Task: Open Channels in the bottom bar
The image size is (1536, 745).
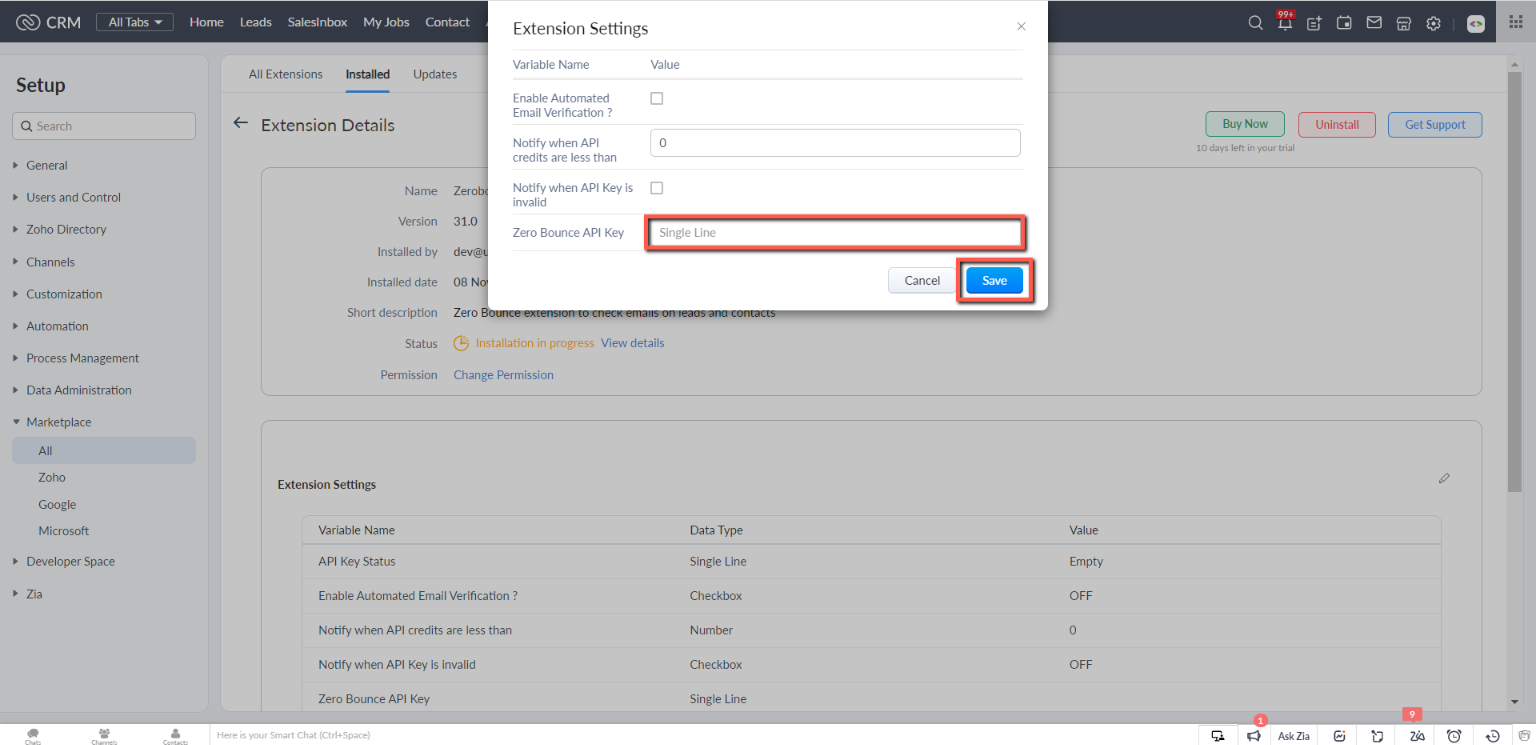Action: pos(104,736)
